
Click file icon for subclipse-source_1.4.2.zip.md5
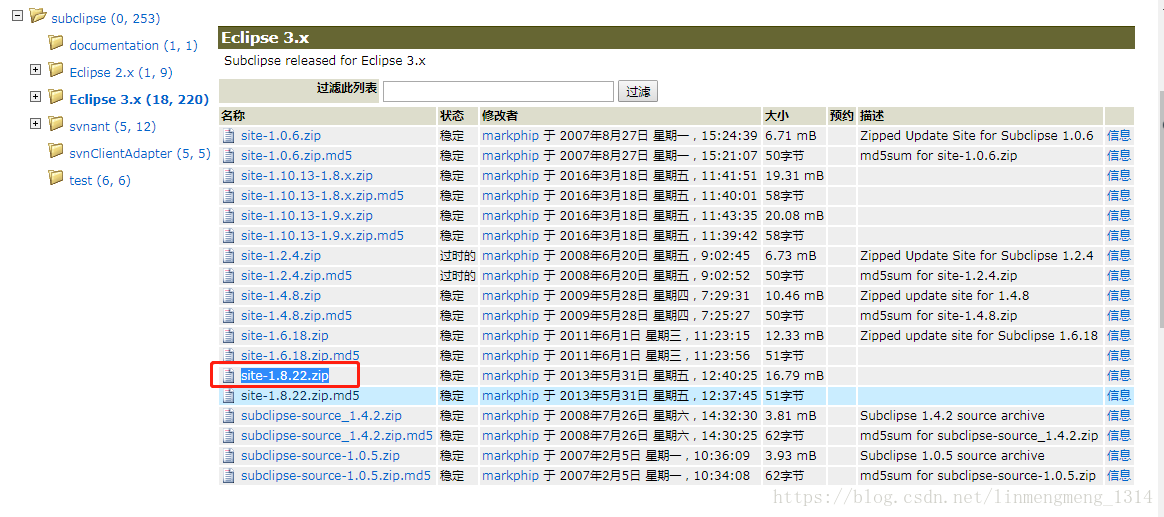pos(229,435)
